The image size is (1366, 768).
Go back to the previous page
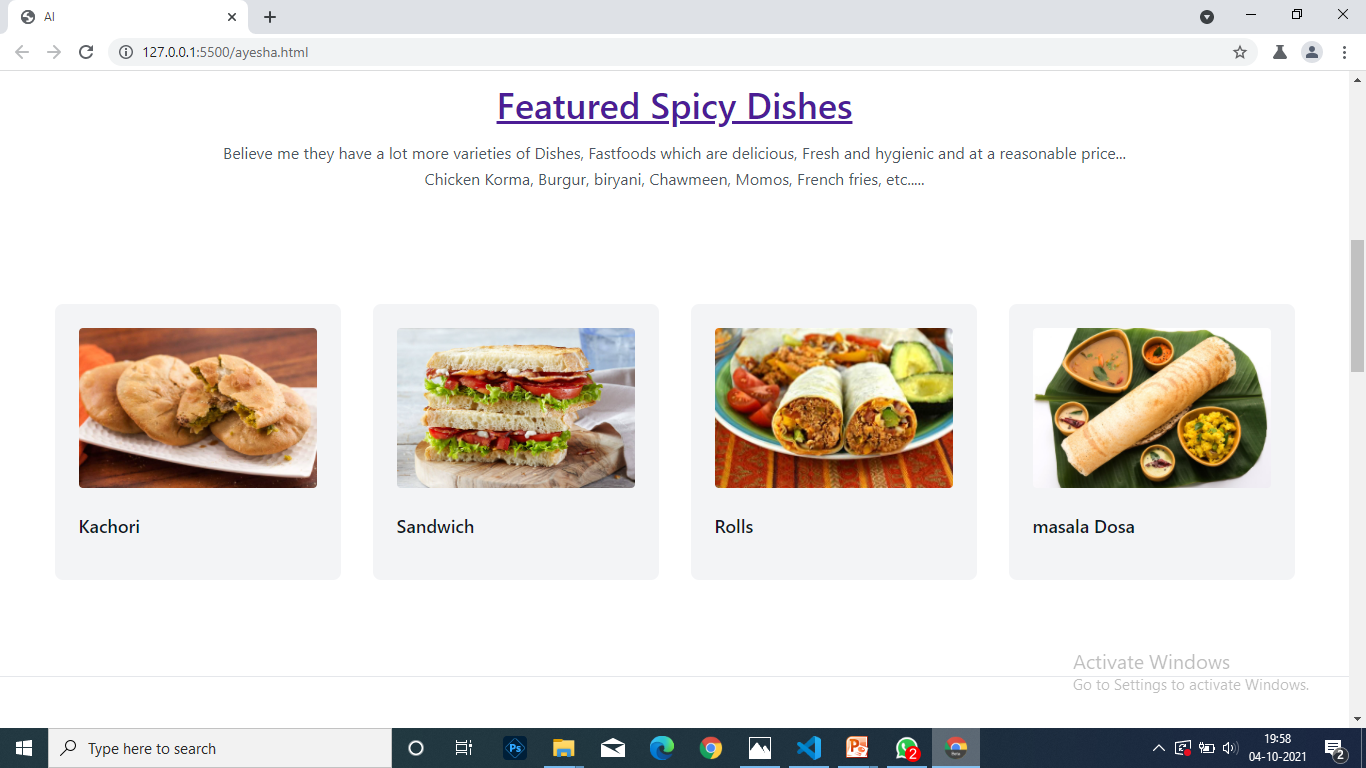(x=20, y=52)
